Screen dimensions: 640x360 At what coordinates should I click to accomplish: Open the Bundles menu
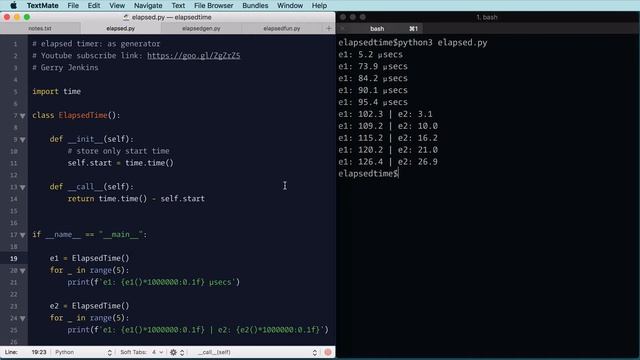tap(255, 5)
